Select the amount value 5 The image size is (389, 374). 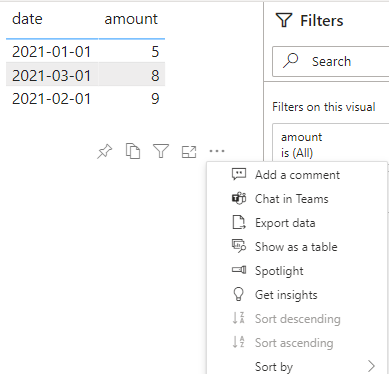[155, 51]
